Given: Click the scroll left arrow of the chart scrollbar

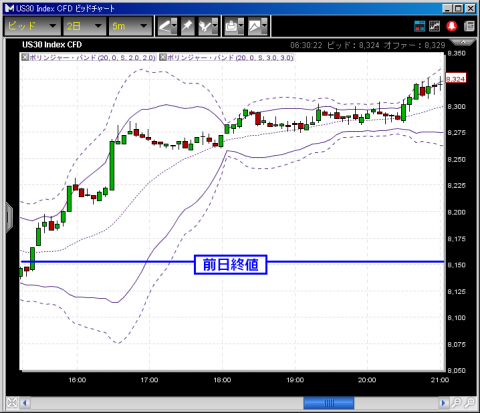Looking at the screenshot, I should coord(25,403).
